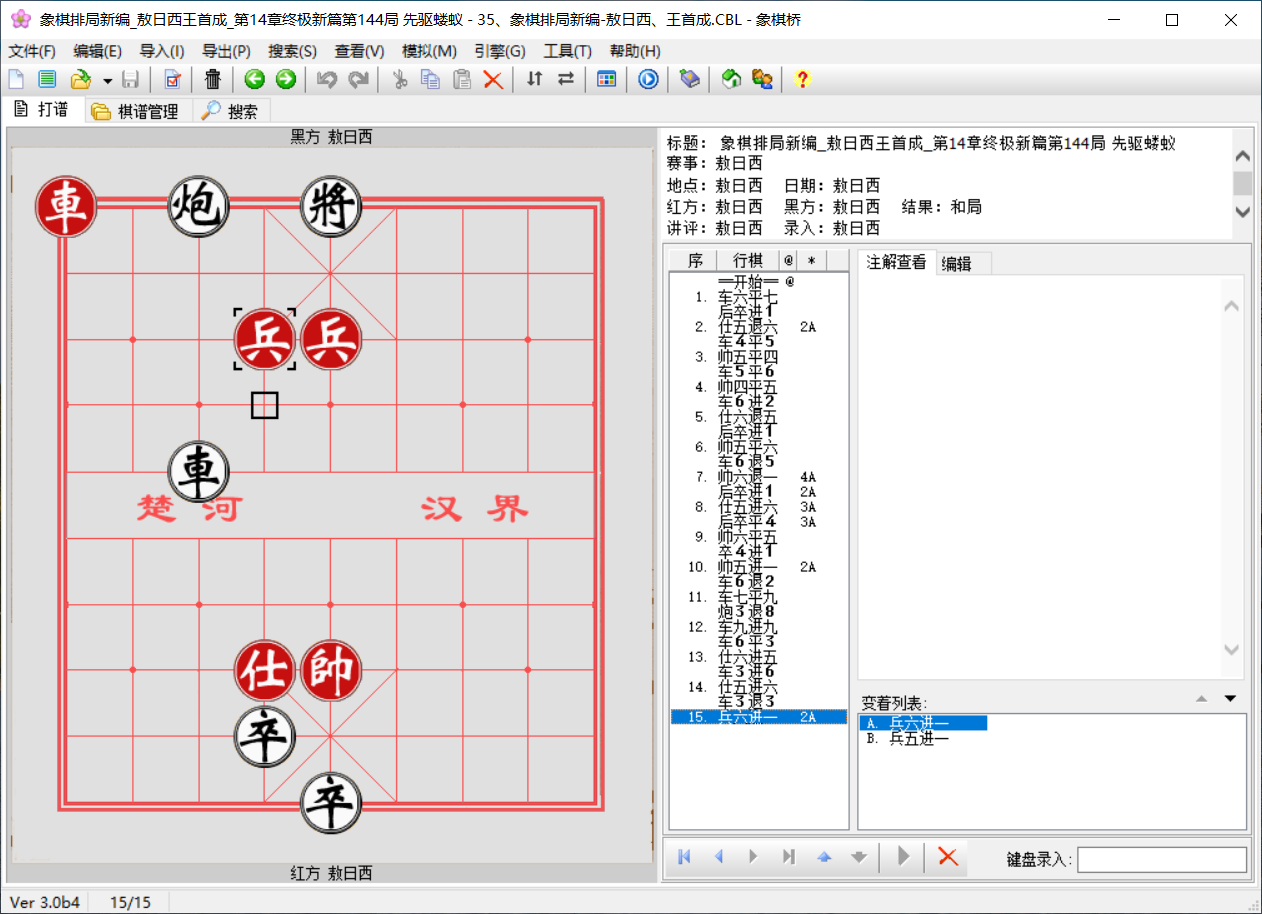1262x914 pixels.
Task: Step forward one move
Action: tap(753, 857)
